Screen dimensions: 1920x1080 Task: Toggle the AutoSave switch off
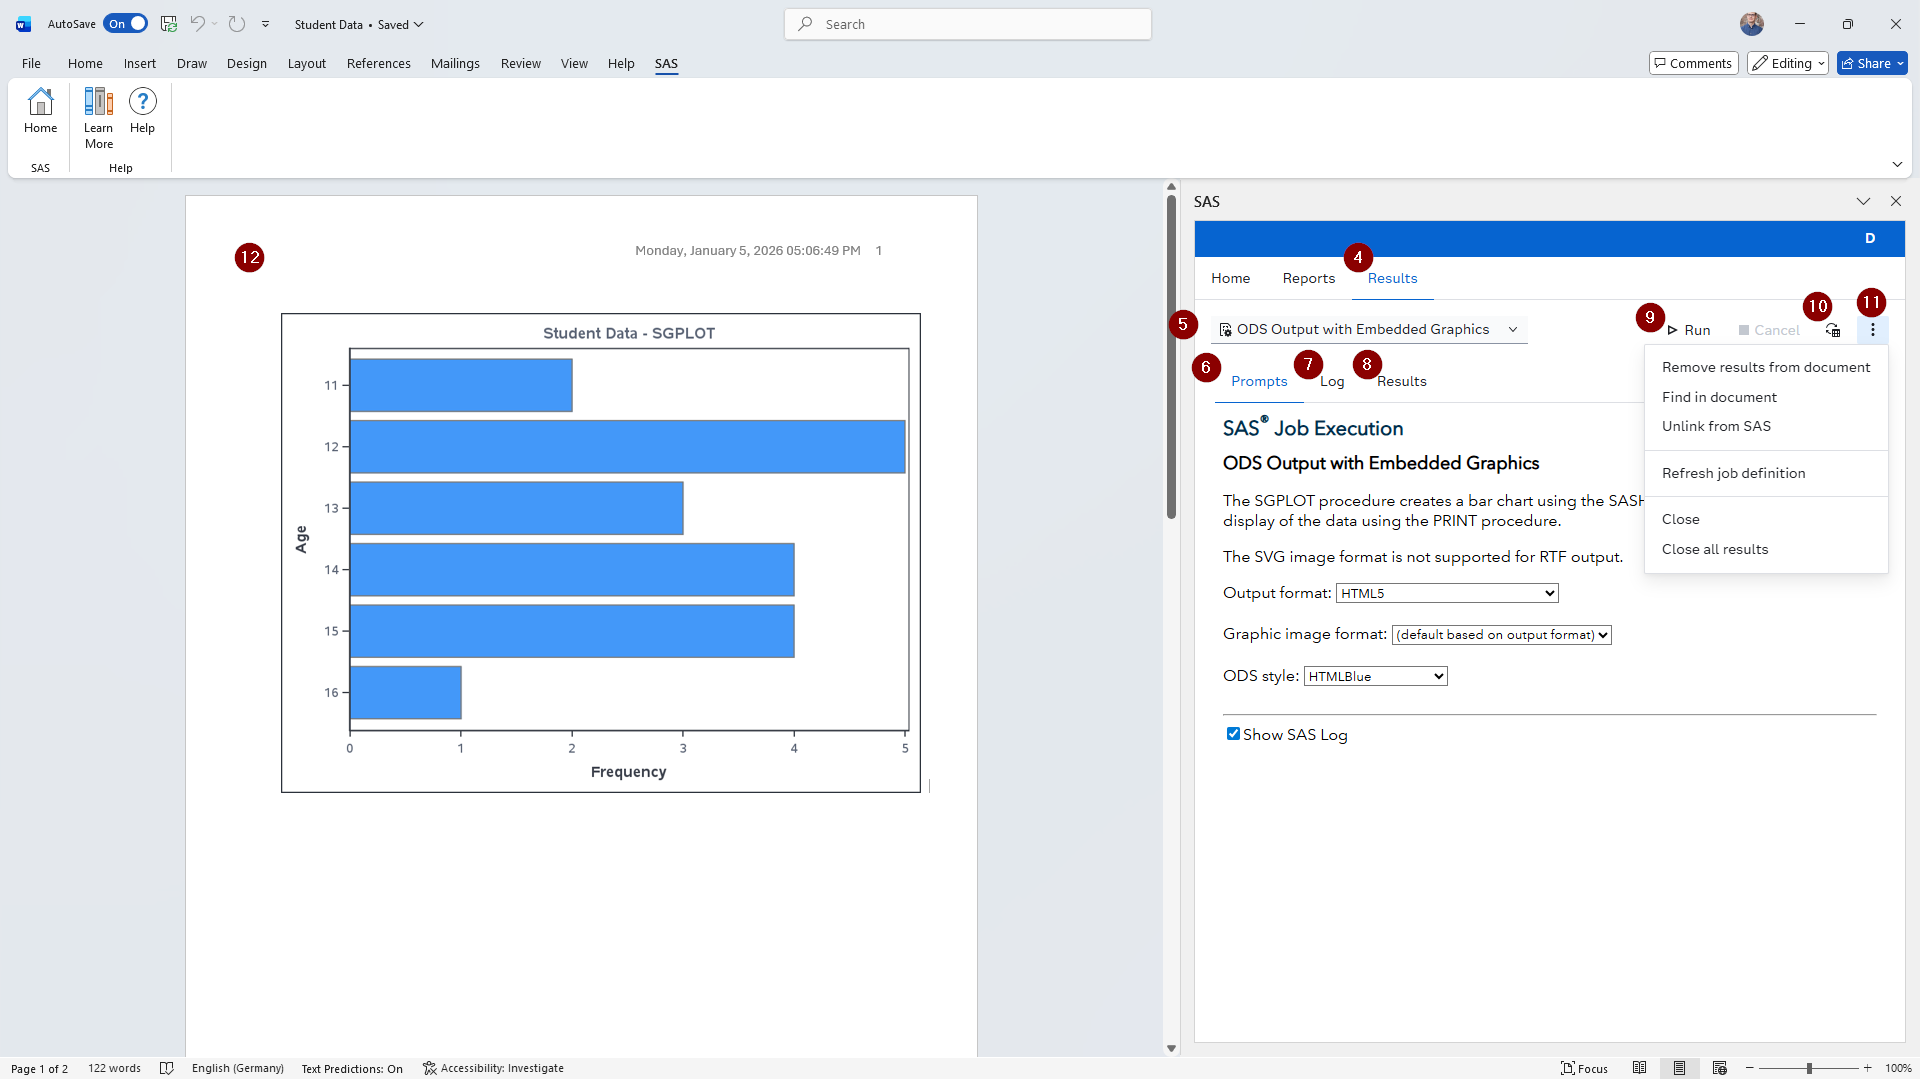coord(126,24)
